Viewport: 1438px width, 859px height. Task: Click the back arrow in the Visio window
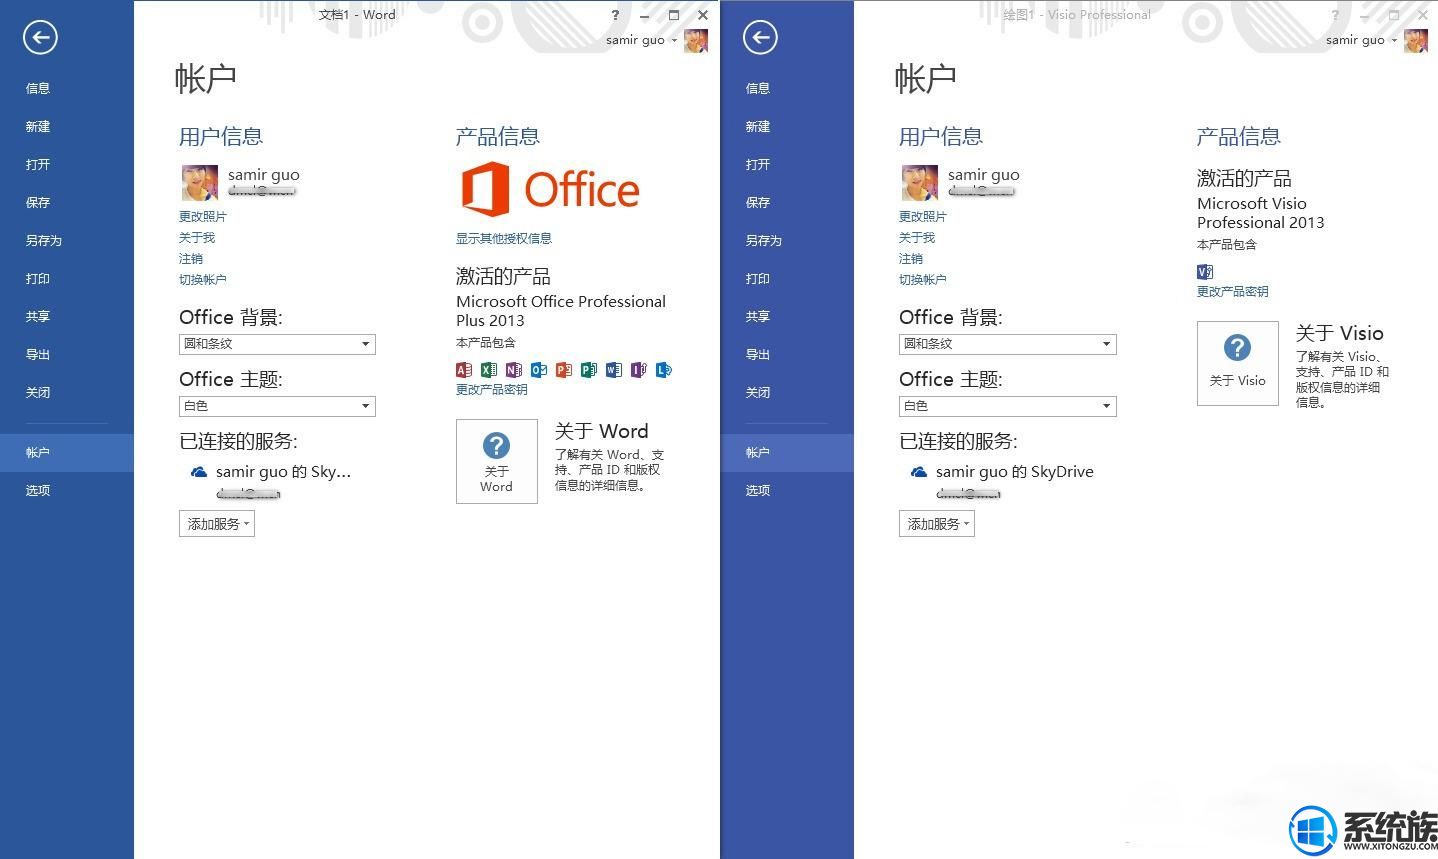[x=760, y=38]
